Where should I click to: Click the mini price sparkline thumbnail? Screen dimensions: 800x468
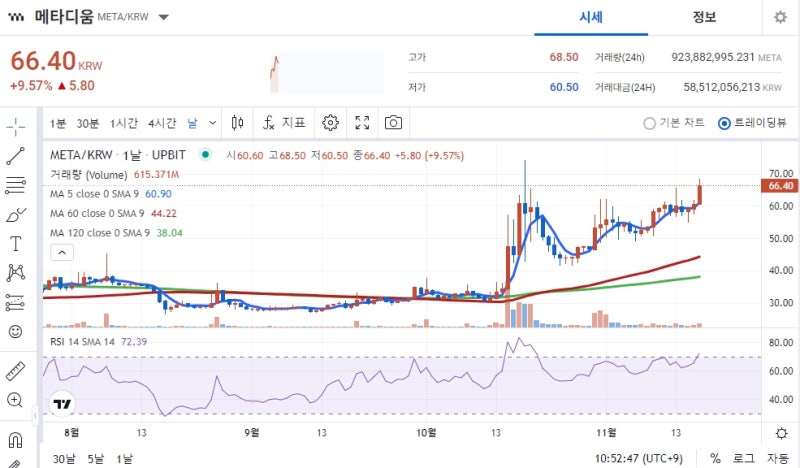pos(327,72)
